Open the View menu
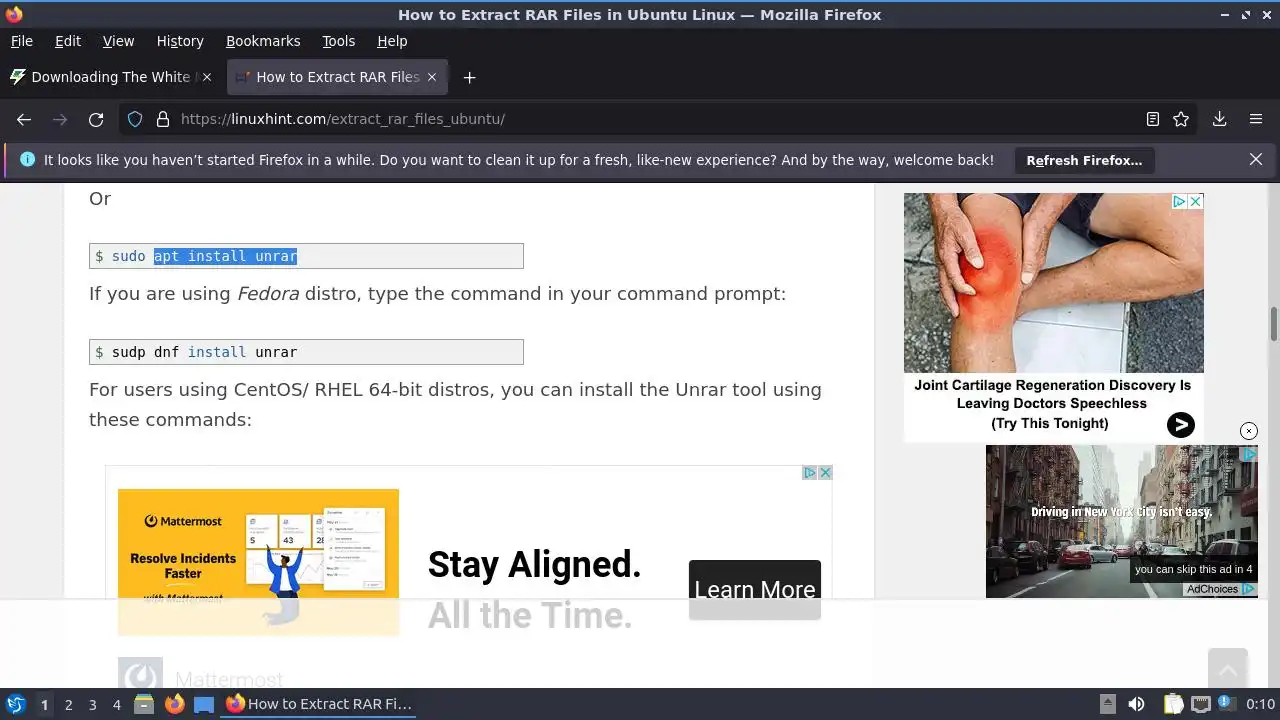This screenshot has height=720, width=1280. pyautogui.click(x=118, y=41)
